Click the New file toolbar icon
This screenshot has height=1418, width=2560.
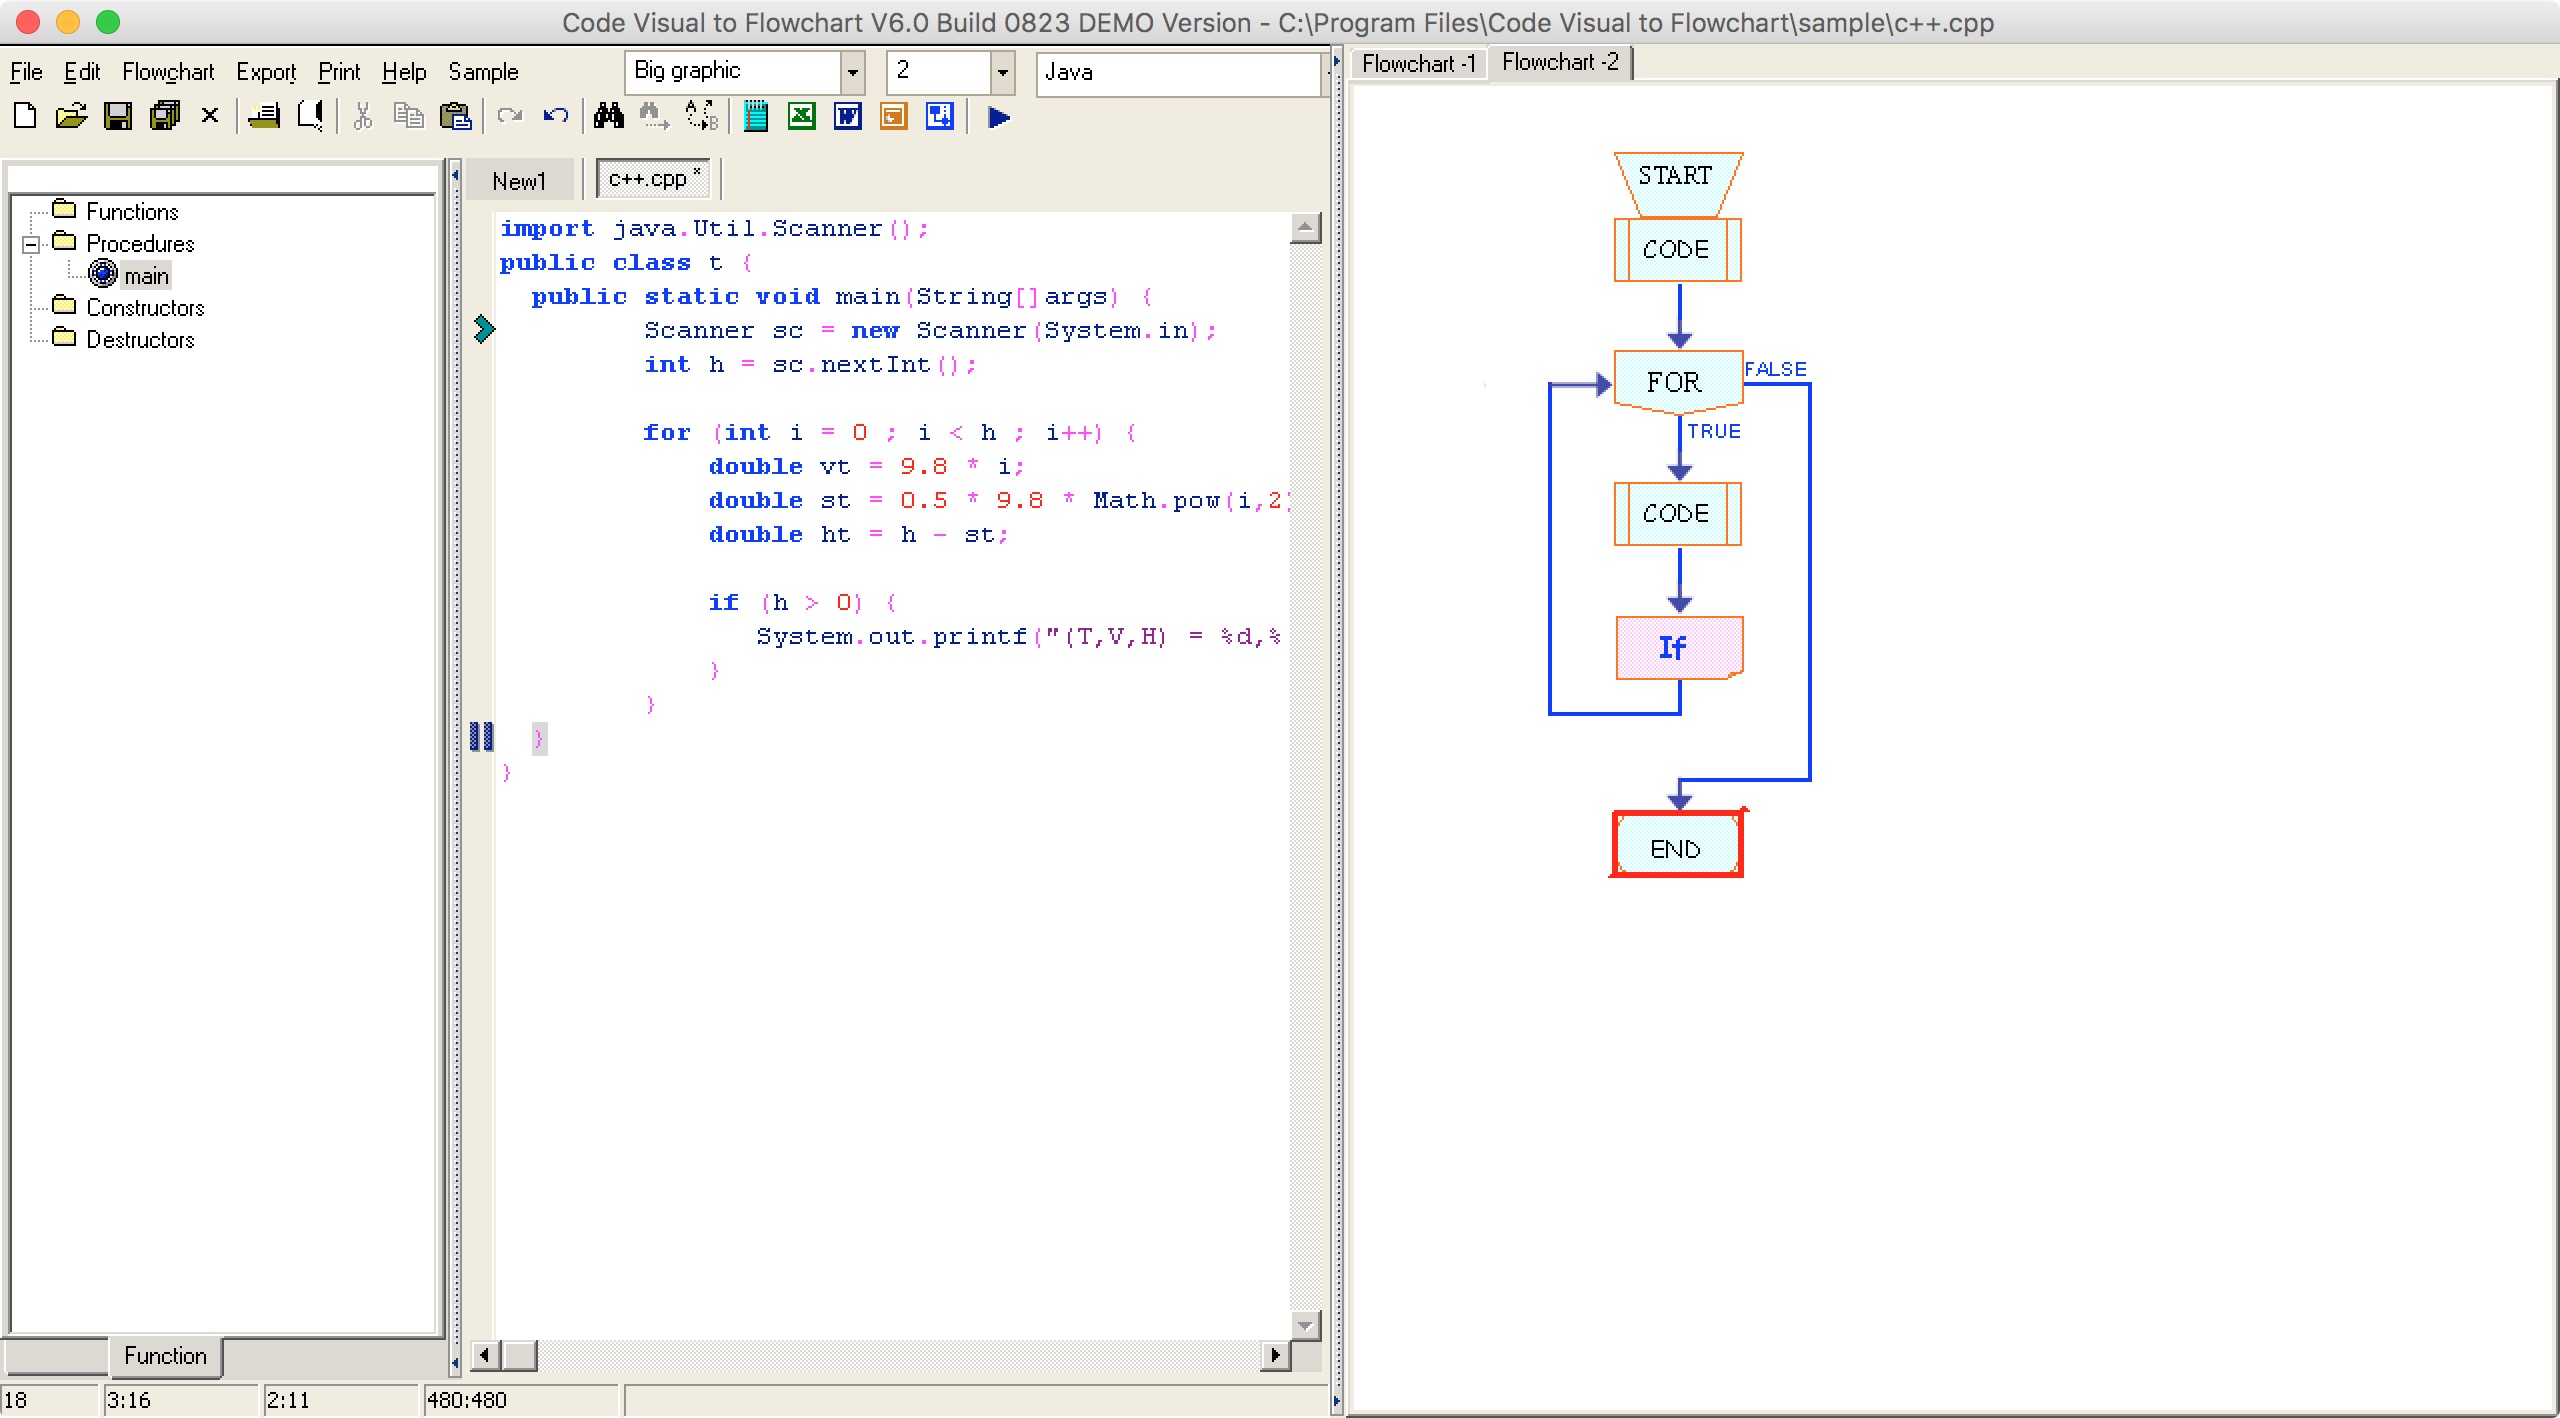click(x=25, y=117)
